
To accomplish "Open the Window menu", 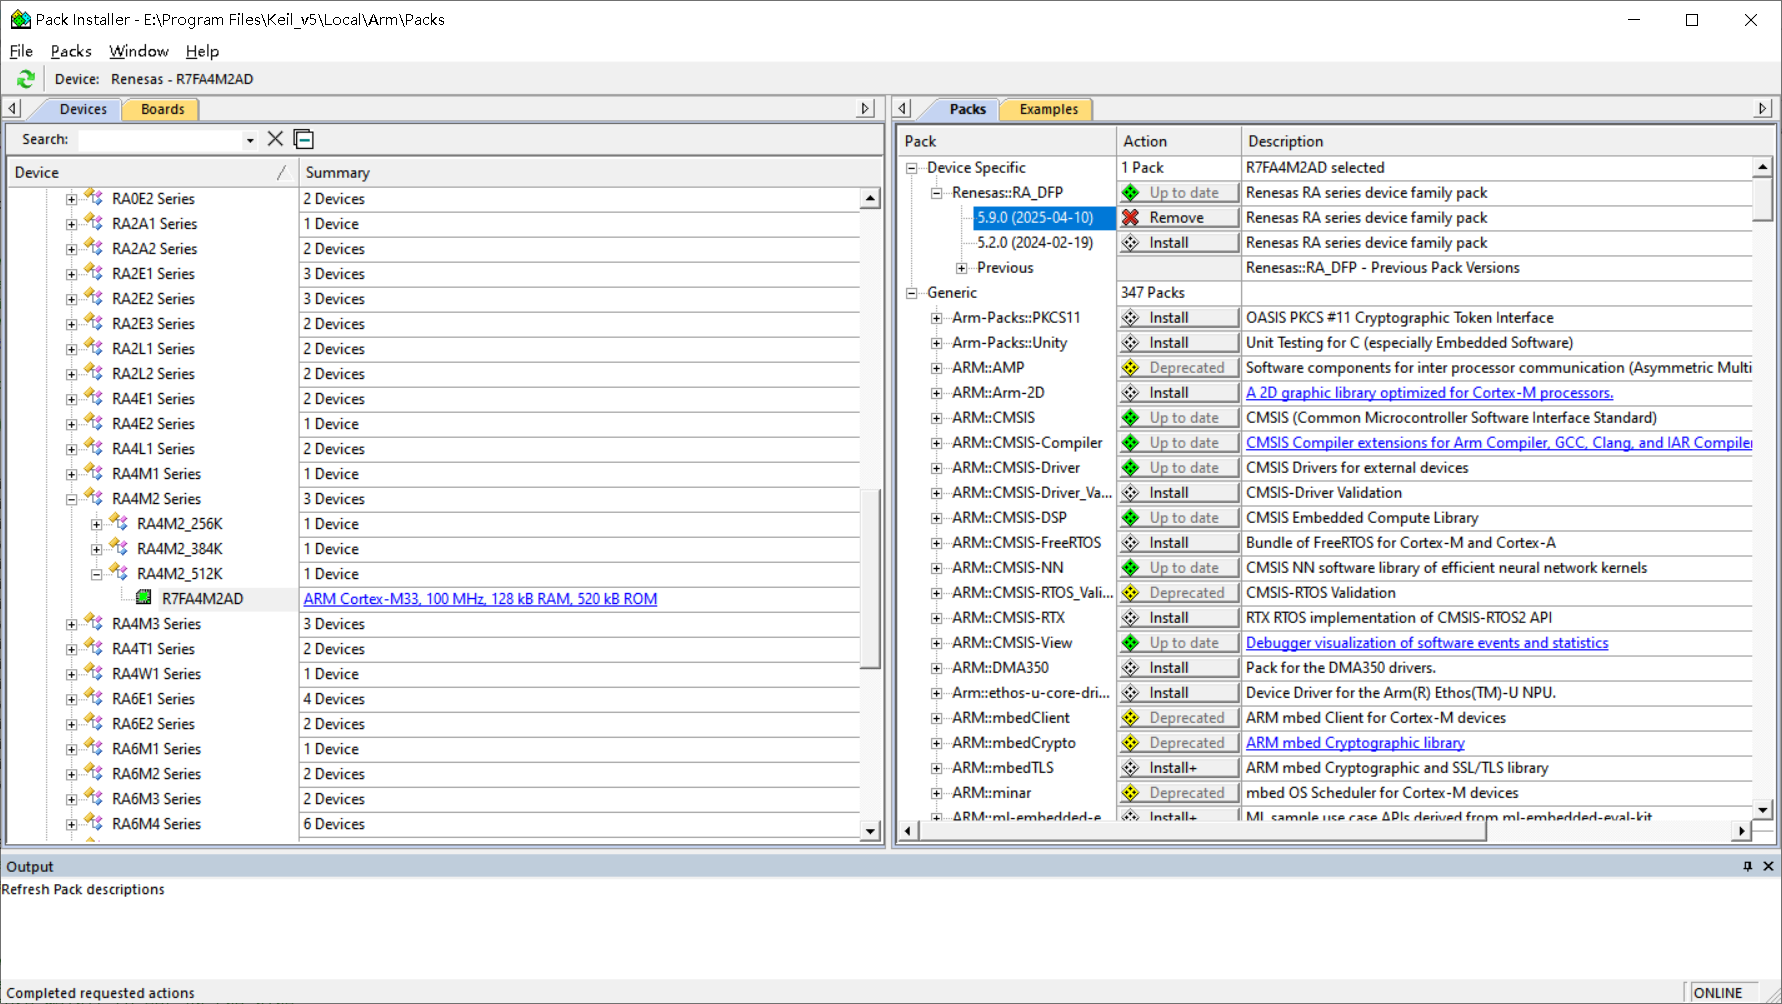I will pos(139,51).
